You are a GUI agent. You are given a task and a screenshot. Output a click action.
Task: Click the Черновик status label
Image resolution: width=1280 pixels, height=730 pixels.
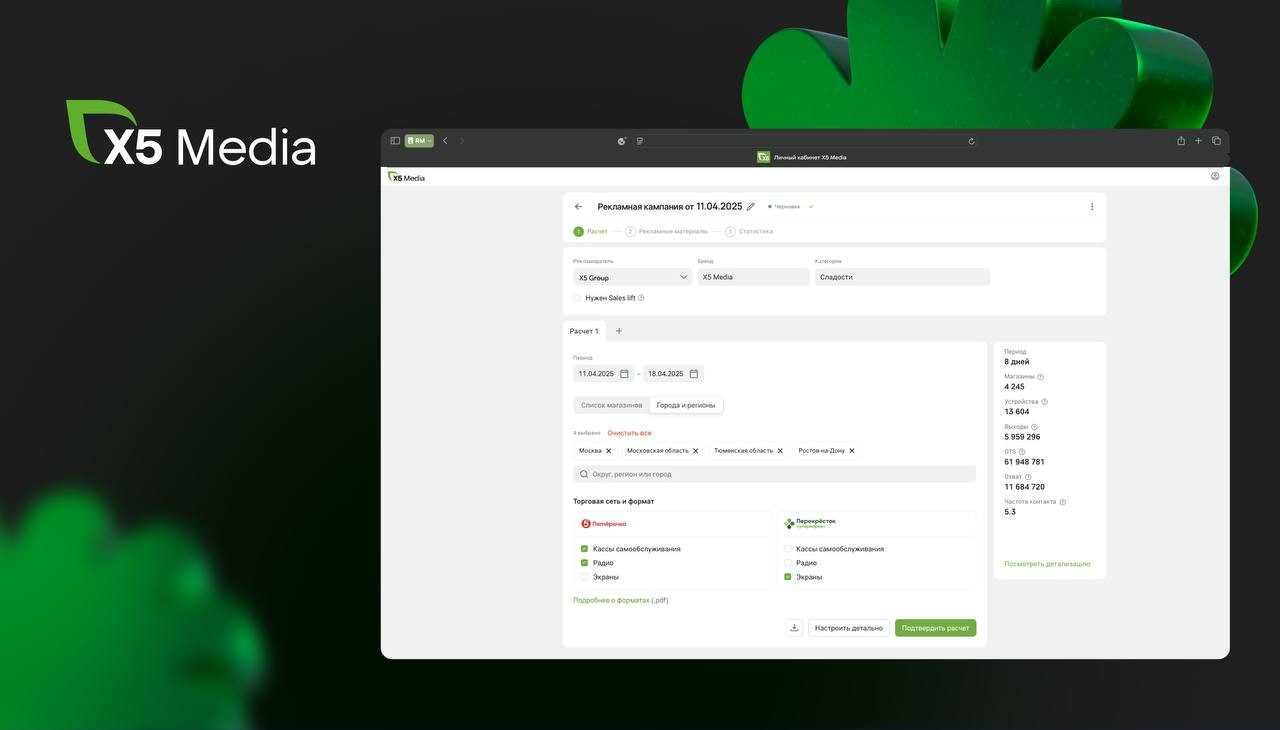pyautogui.click(x=787, y=207)
